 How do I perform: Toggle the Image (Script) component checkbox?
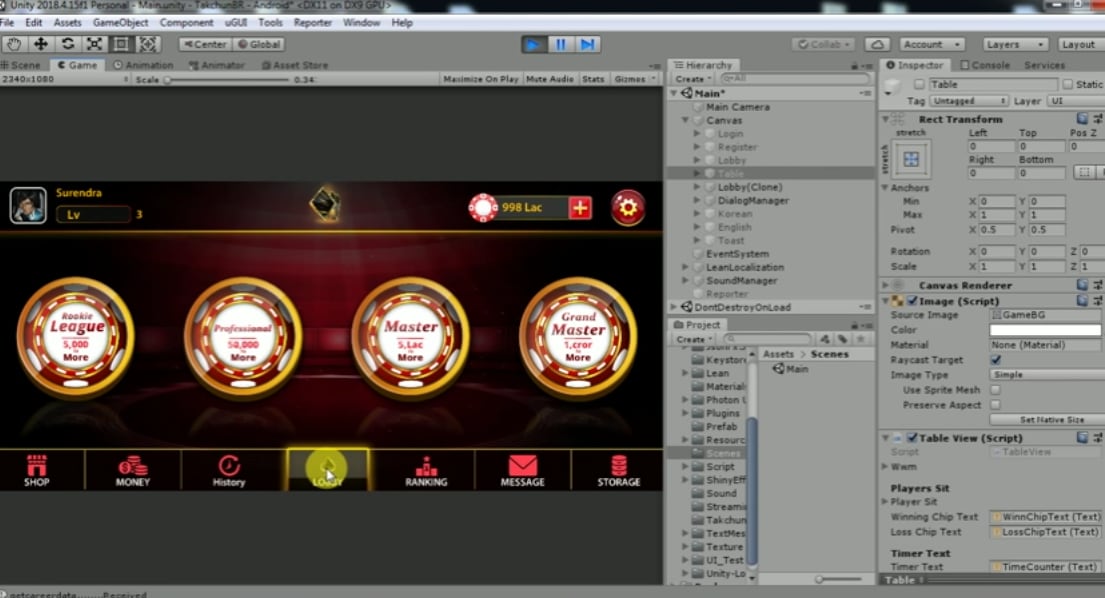[x=912, y=301]
